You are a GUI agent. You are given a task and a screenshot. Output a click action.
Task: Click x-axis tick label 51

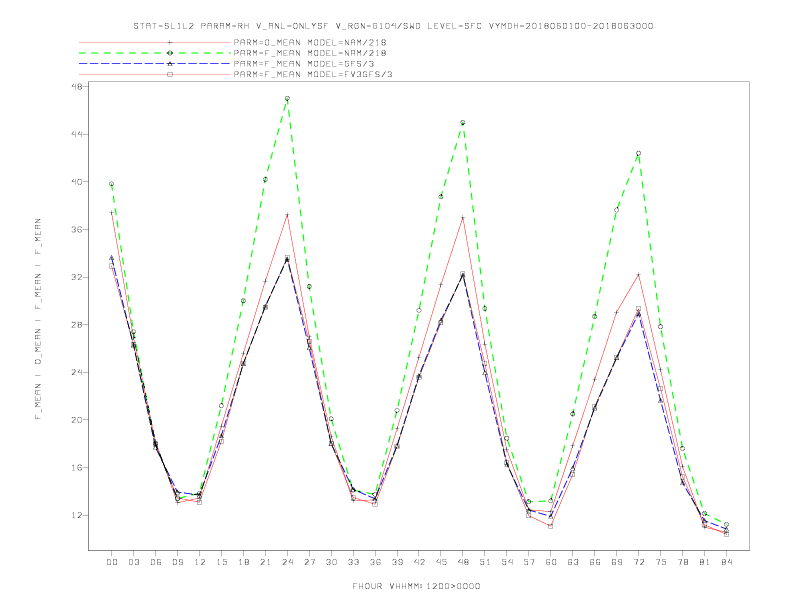coord(485,562)
